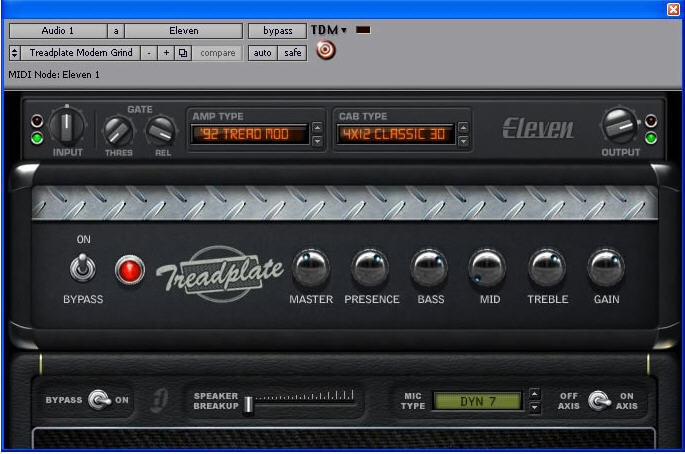Select next amp type with up arrow

click(317, 128)
